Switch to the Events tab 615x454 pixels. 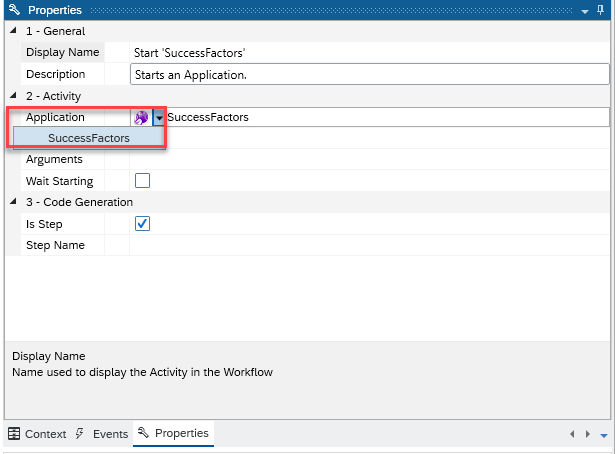[102, 434]
